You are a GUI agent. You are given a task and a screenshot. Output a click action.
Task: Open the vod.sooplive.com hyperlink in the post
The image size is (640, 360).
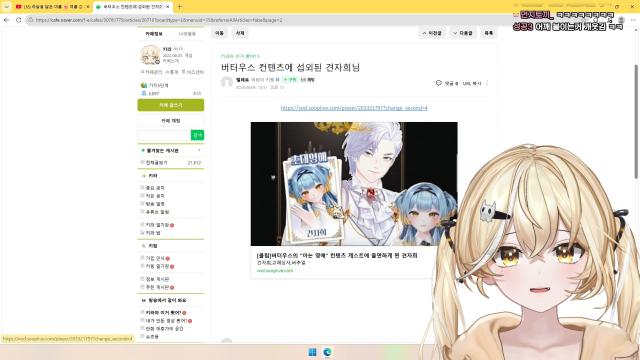[x=354, y=108]
